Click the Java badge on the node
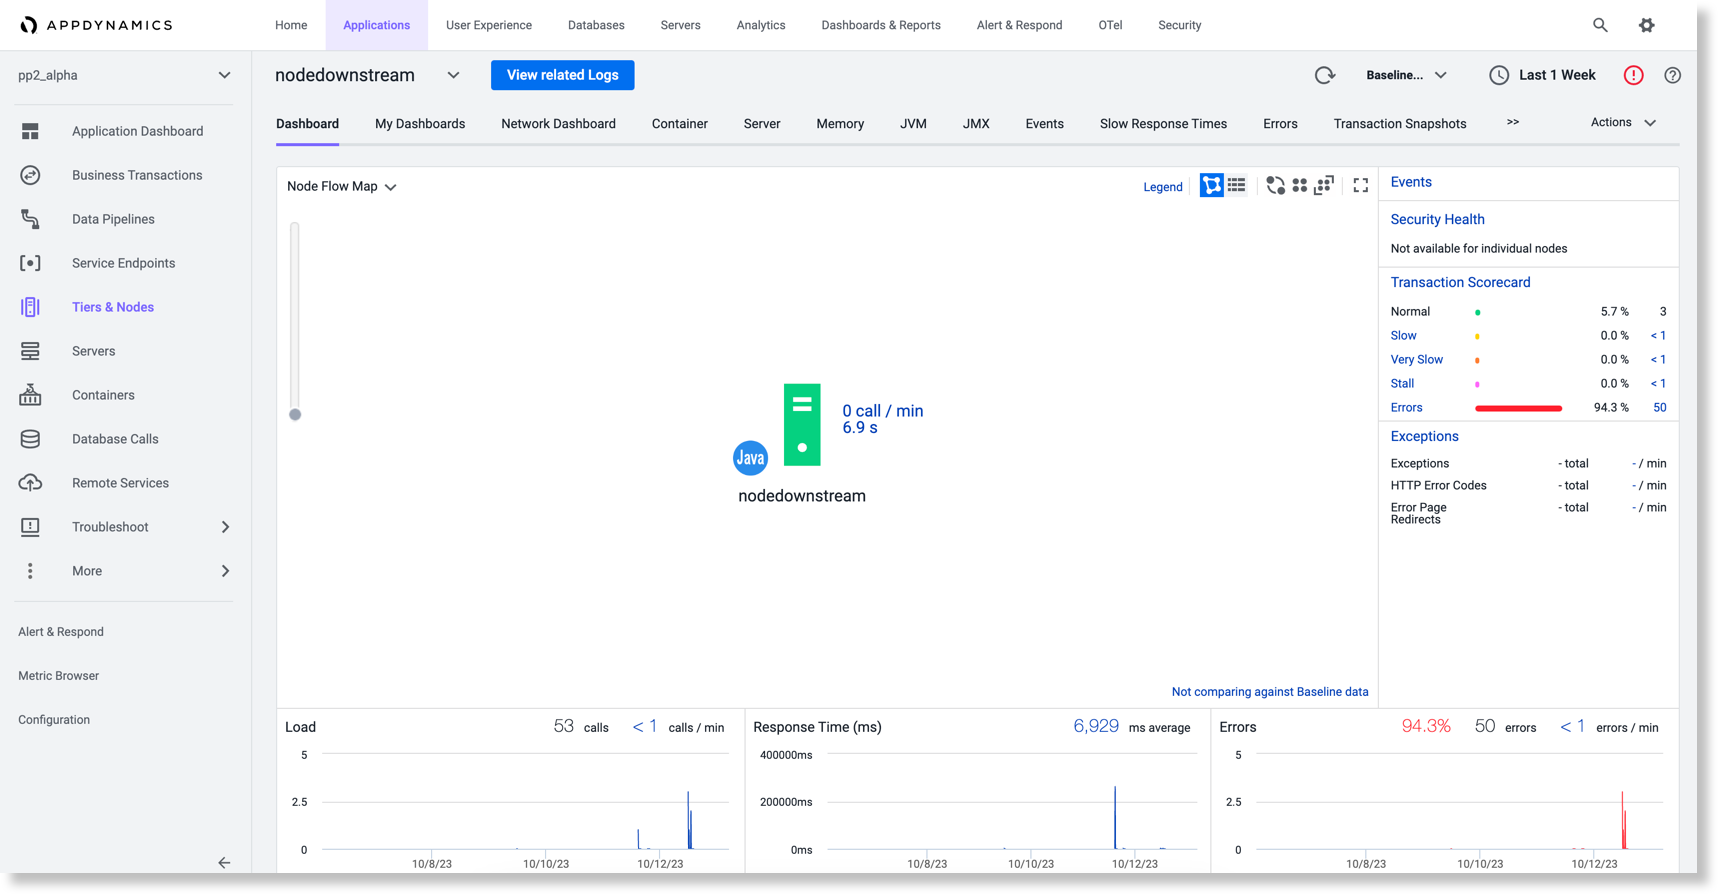 pyautogui.click(x=750, y=458)
